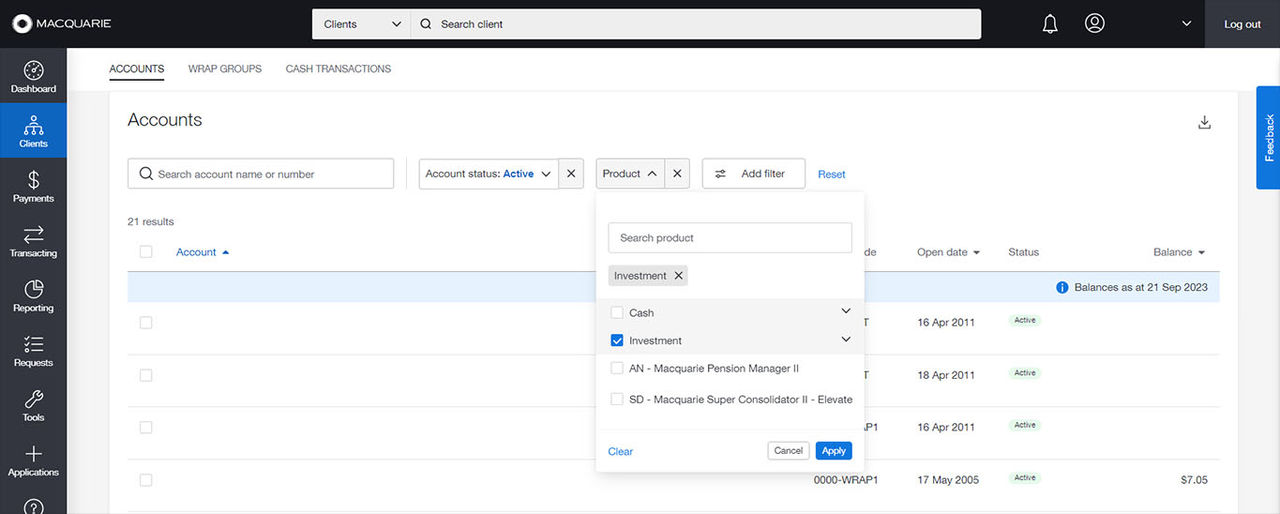Click the Macquarie logo
The image size is (1280, 514).
pos(61,24)
